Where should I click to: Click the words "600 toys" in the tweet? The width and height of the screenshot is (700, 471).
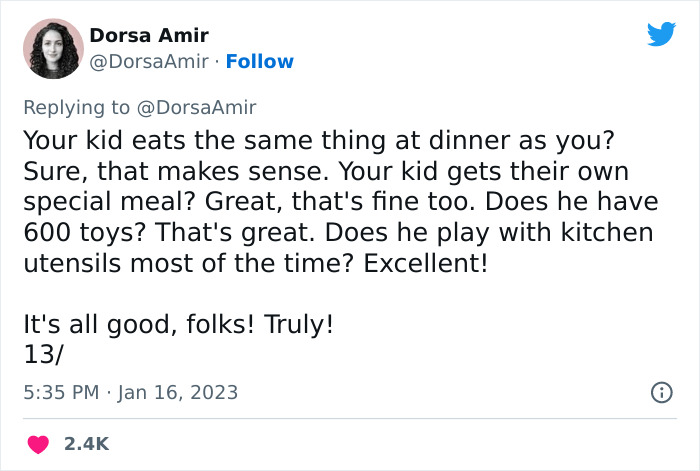(74, 233)
